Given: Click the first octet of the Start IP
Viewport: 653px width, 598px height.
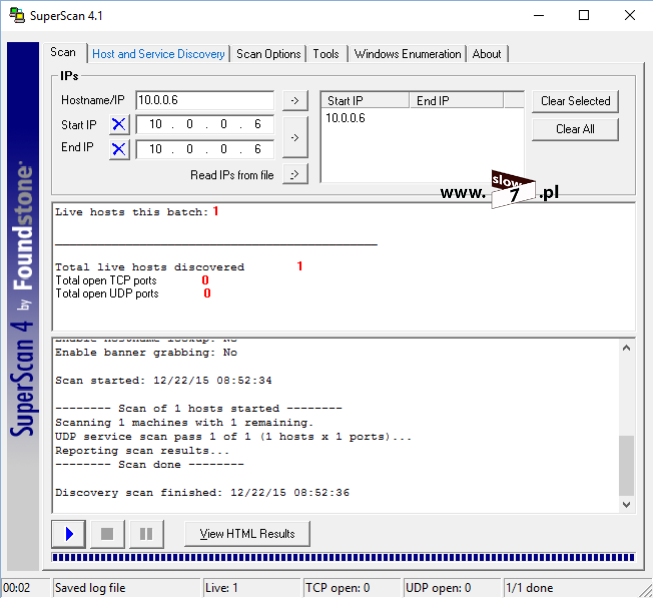Looking at the screenshot, I should (x=155, y=124).
